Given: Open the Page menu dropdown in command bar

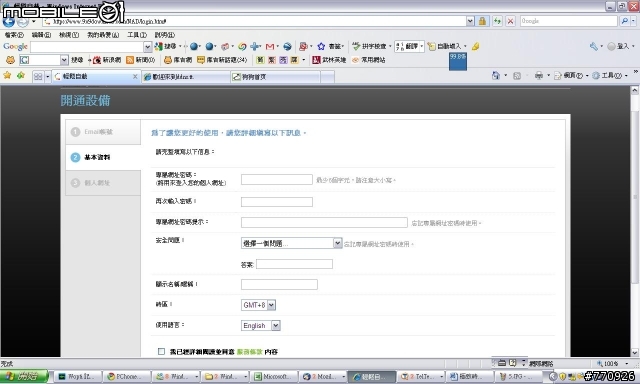Looking at the screenshot, I should coord(571,75).
